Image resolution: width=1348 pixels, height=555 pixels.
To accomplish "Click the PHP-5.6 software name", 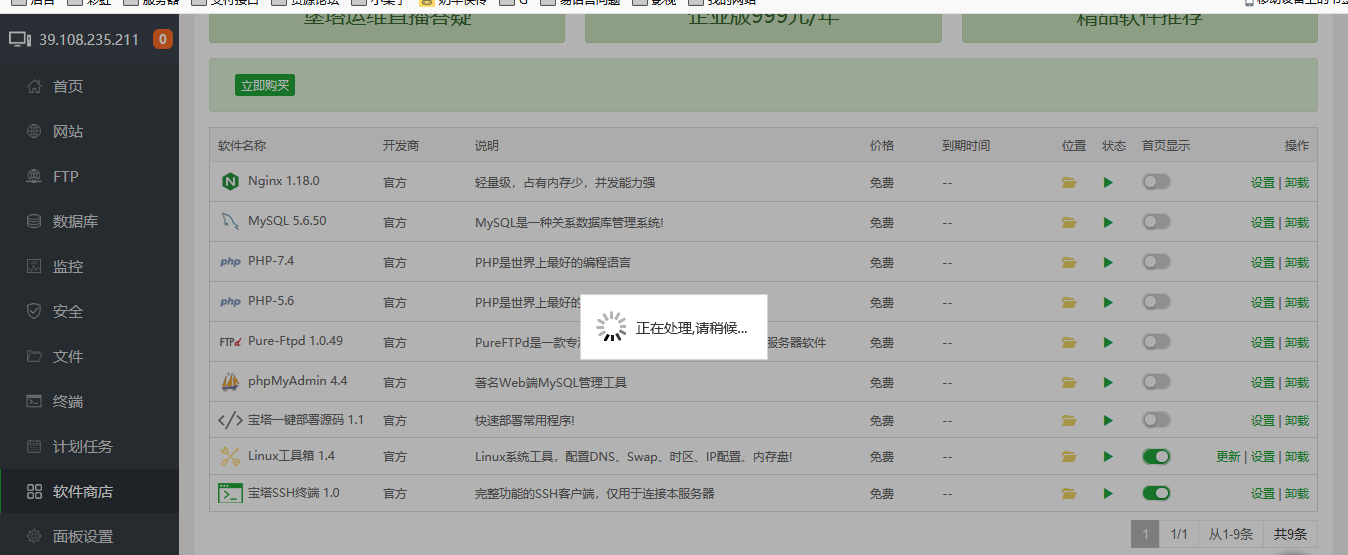I will coord(271,301).
